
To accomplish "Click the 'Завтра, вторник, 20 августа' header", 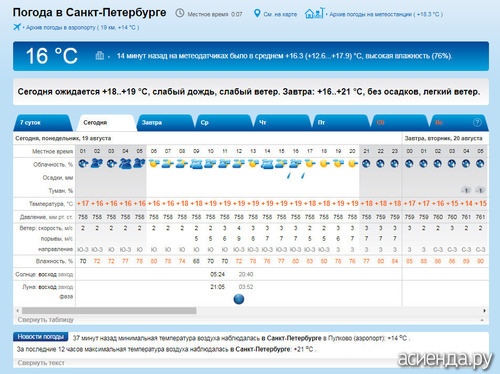I will point(443,138).
